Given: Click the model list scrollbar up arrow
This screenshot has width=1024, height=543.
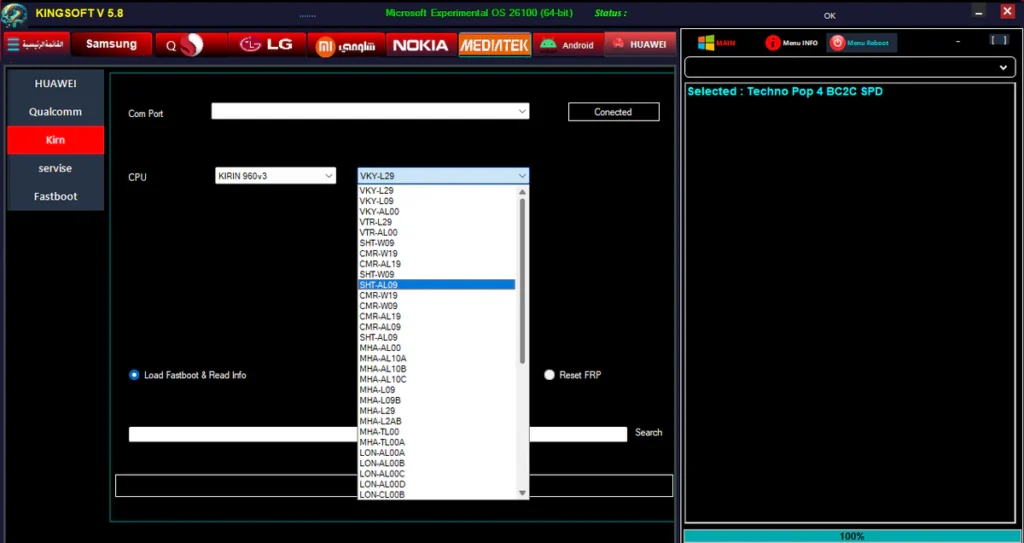Looking at the screenshot, I should pos(522,192).
